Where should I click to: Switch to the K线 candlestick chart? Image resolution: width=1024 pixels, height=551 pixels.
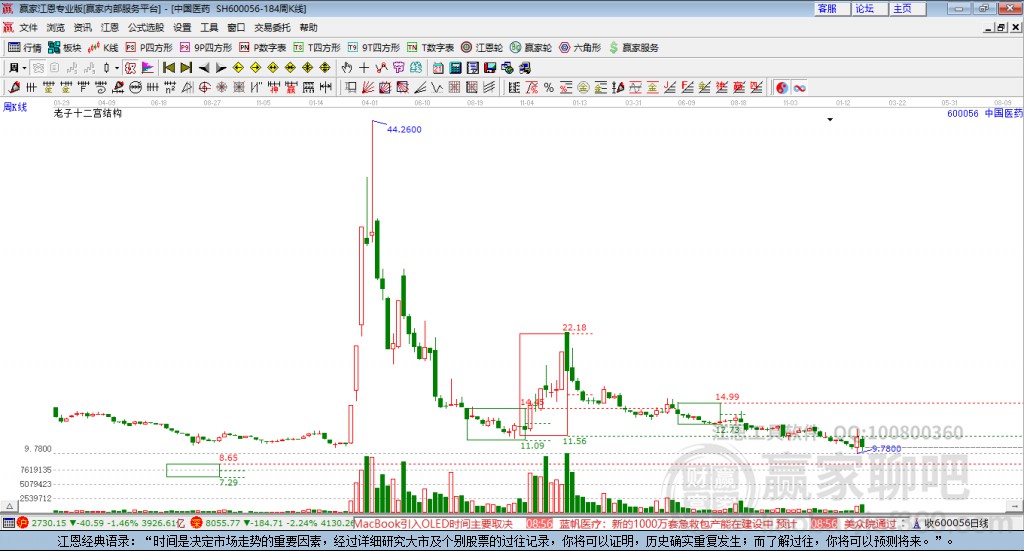point(103,48)
